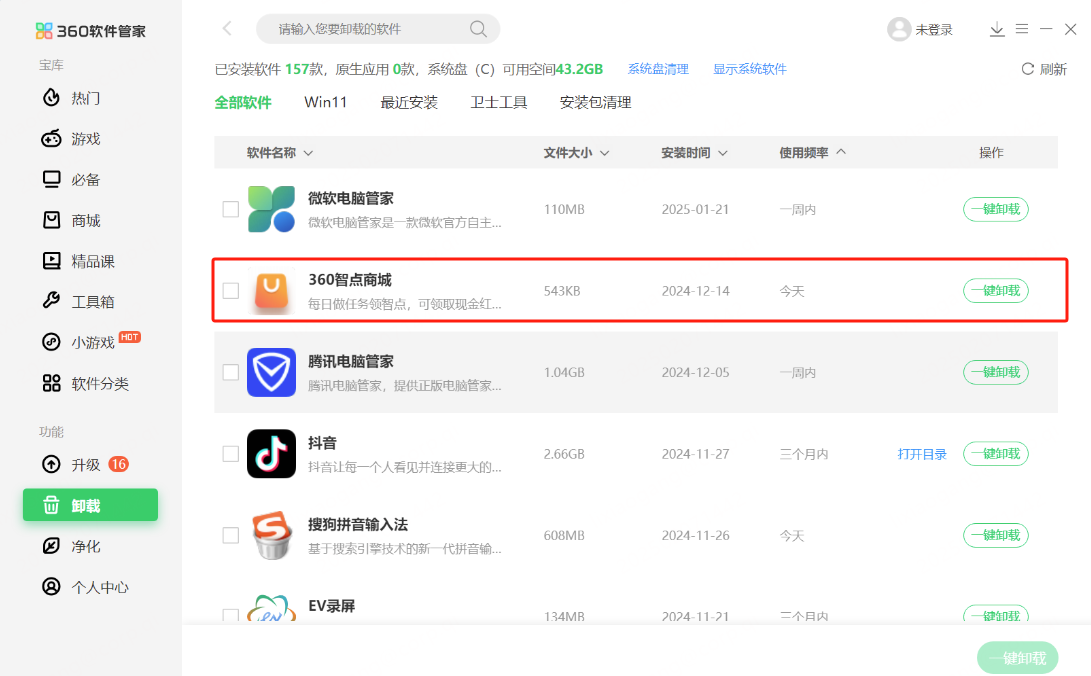Switch to 安装包清理 tab
This screenshot has width=1091, height=676.
[x=596, y=102]
